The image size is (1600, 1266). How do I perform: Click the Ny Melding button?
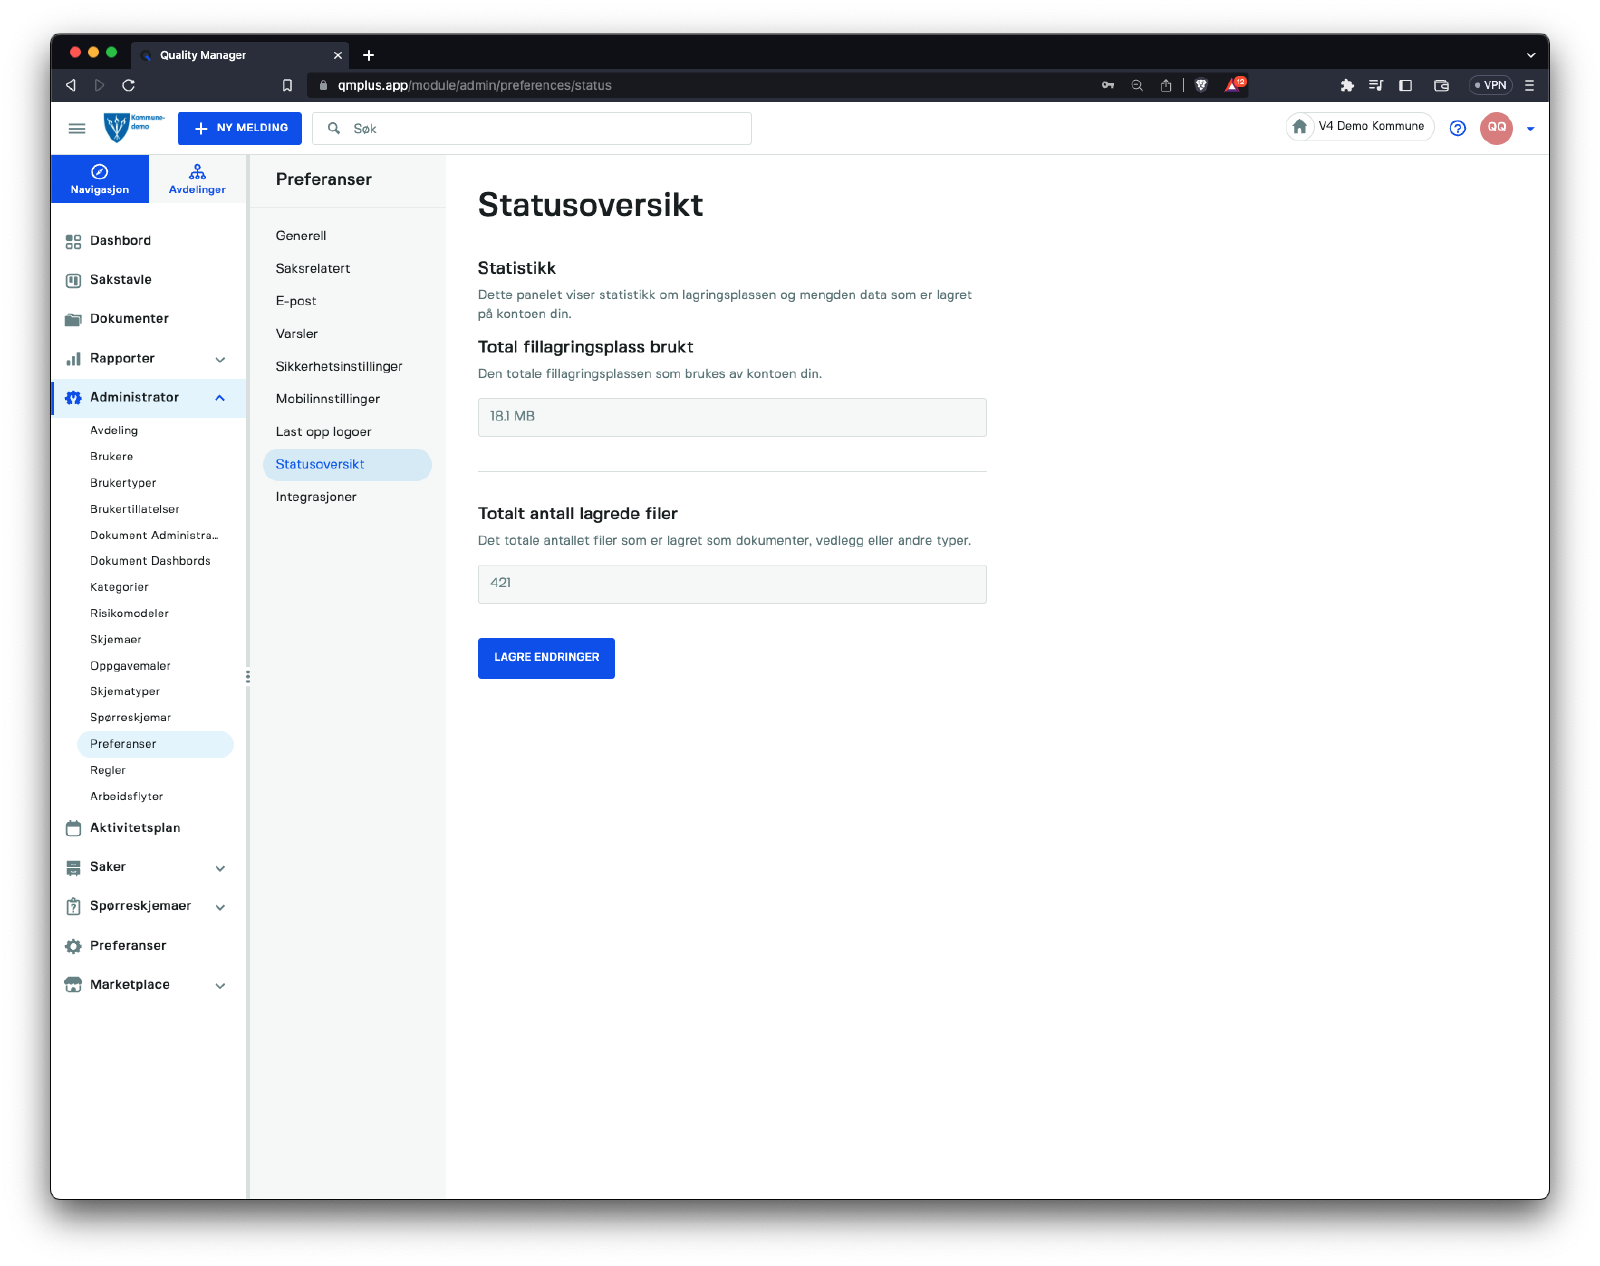pyautogui.click(x=240, y=128)
